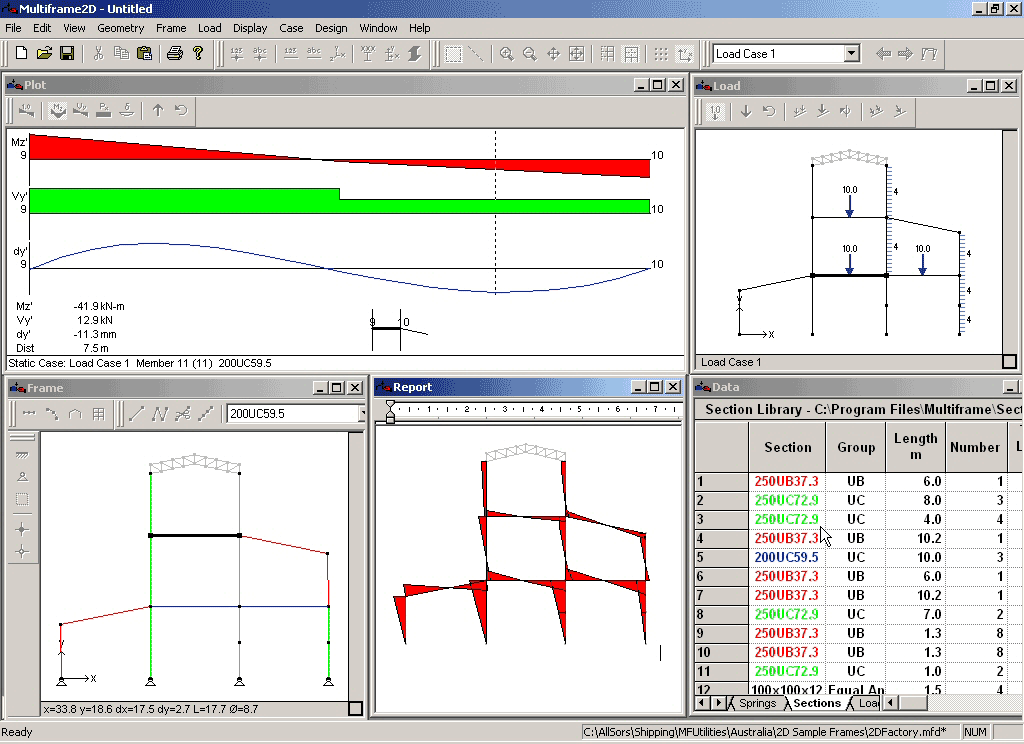Toggle the Mz moment diagram in Plot

(x=58, y=110)
